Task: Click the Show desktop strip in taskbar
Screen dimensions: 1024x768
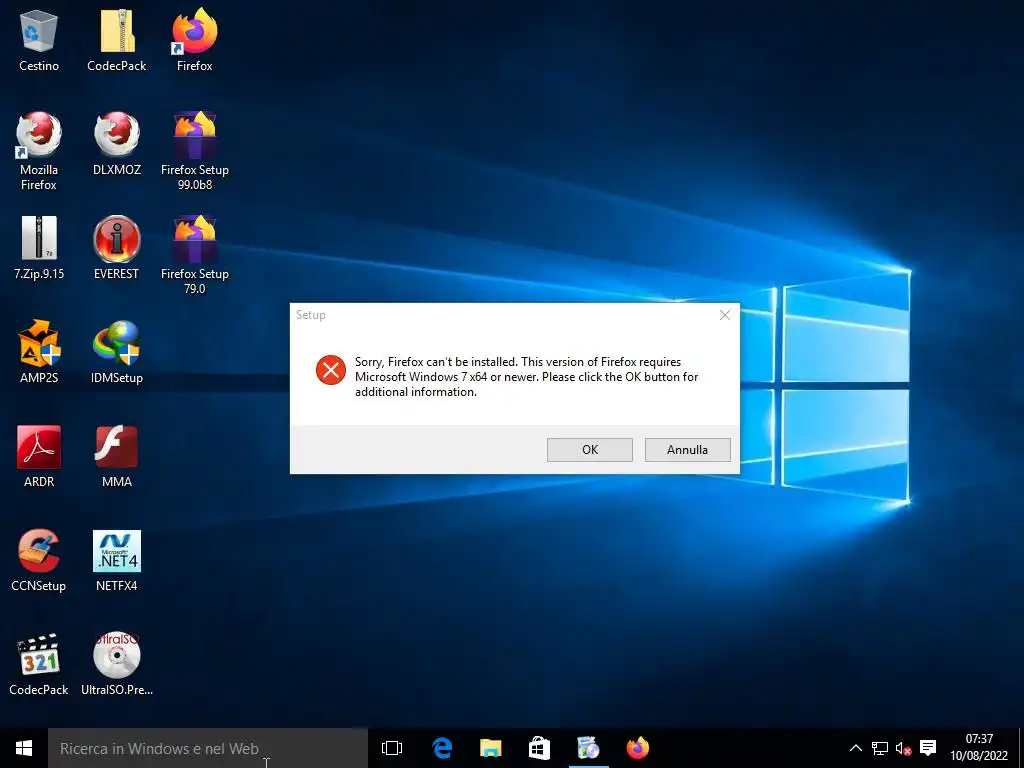Action: tap(1021, 748)
